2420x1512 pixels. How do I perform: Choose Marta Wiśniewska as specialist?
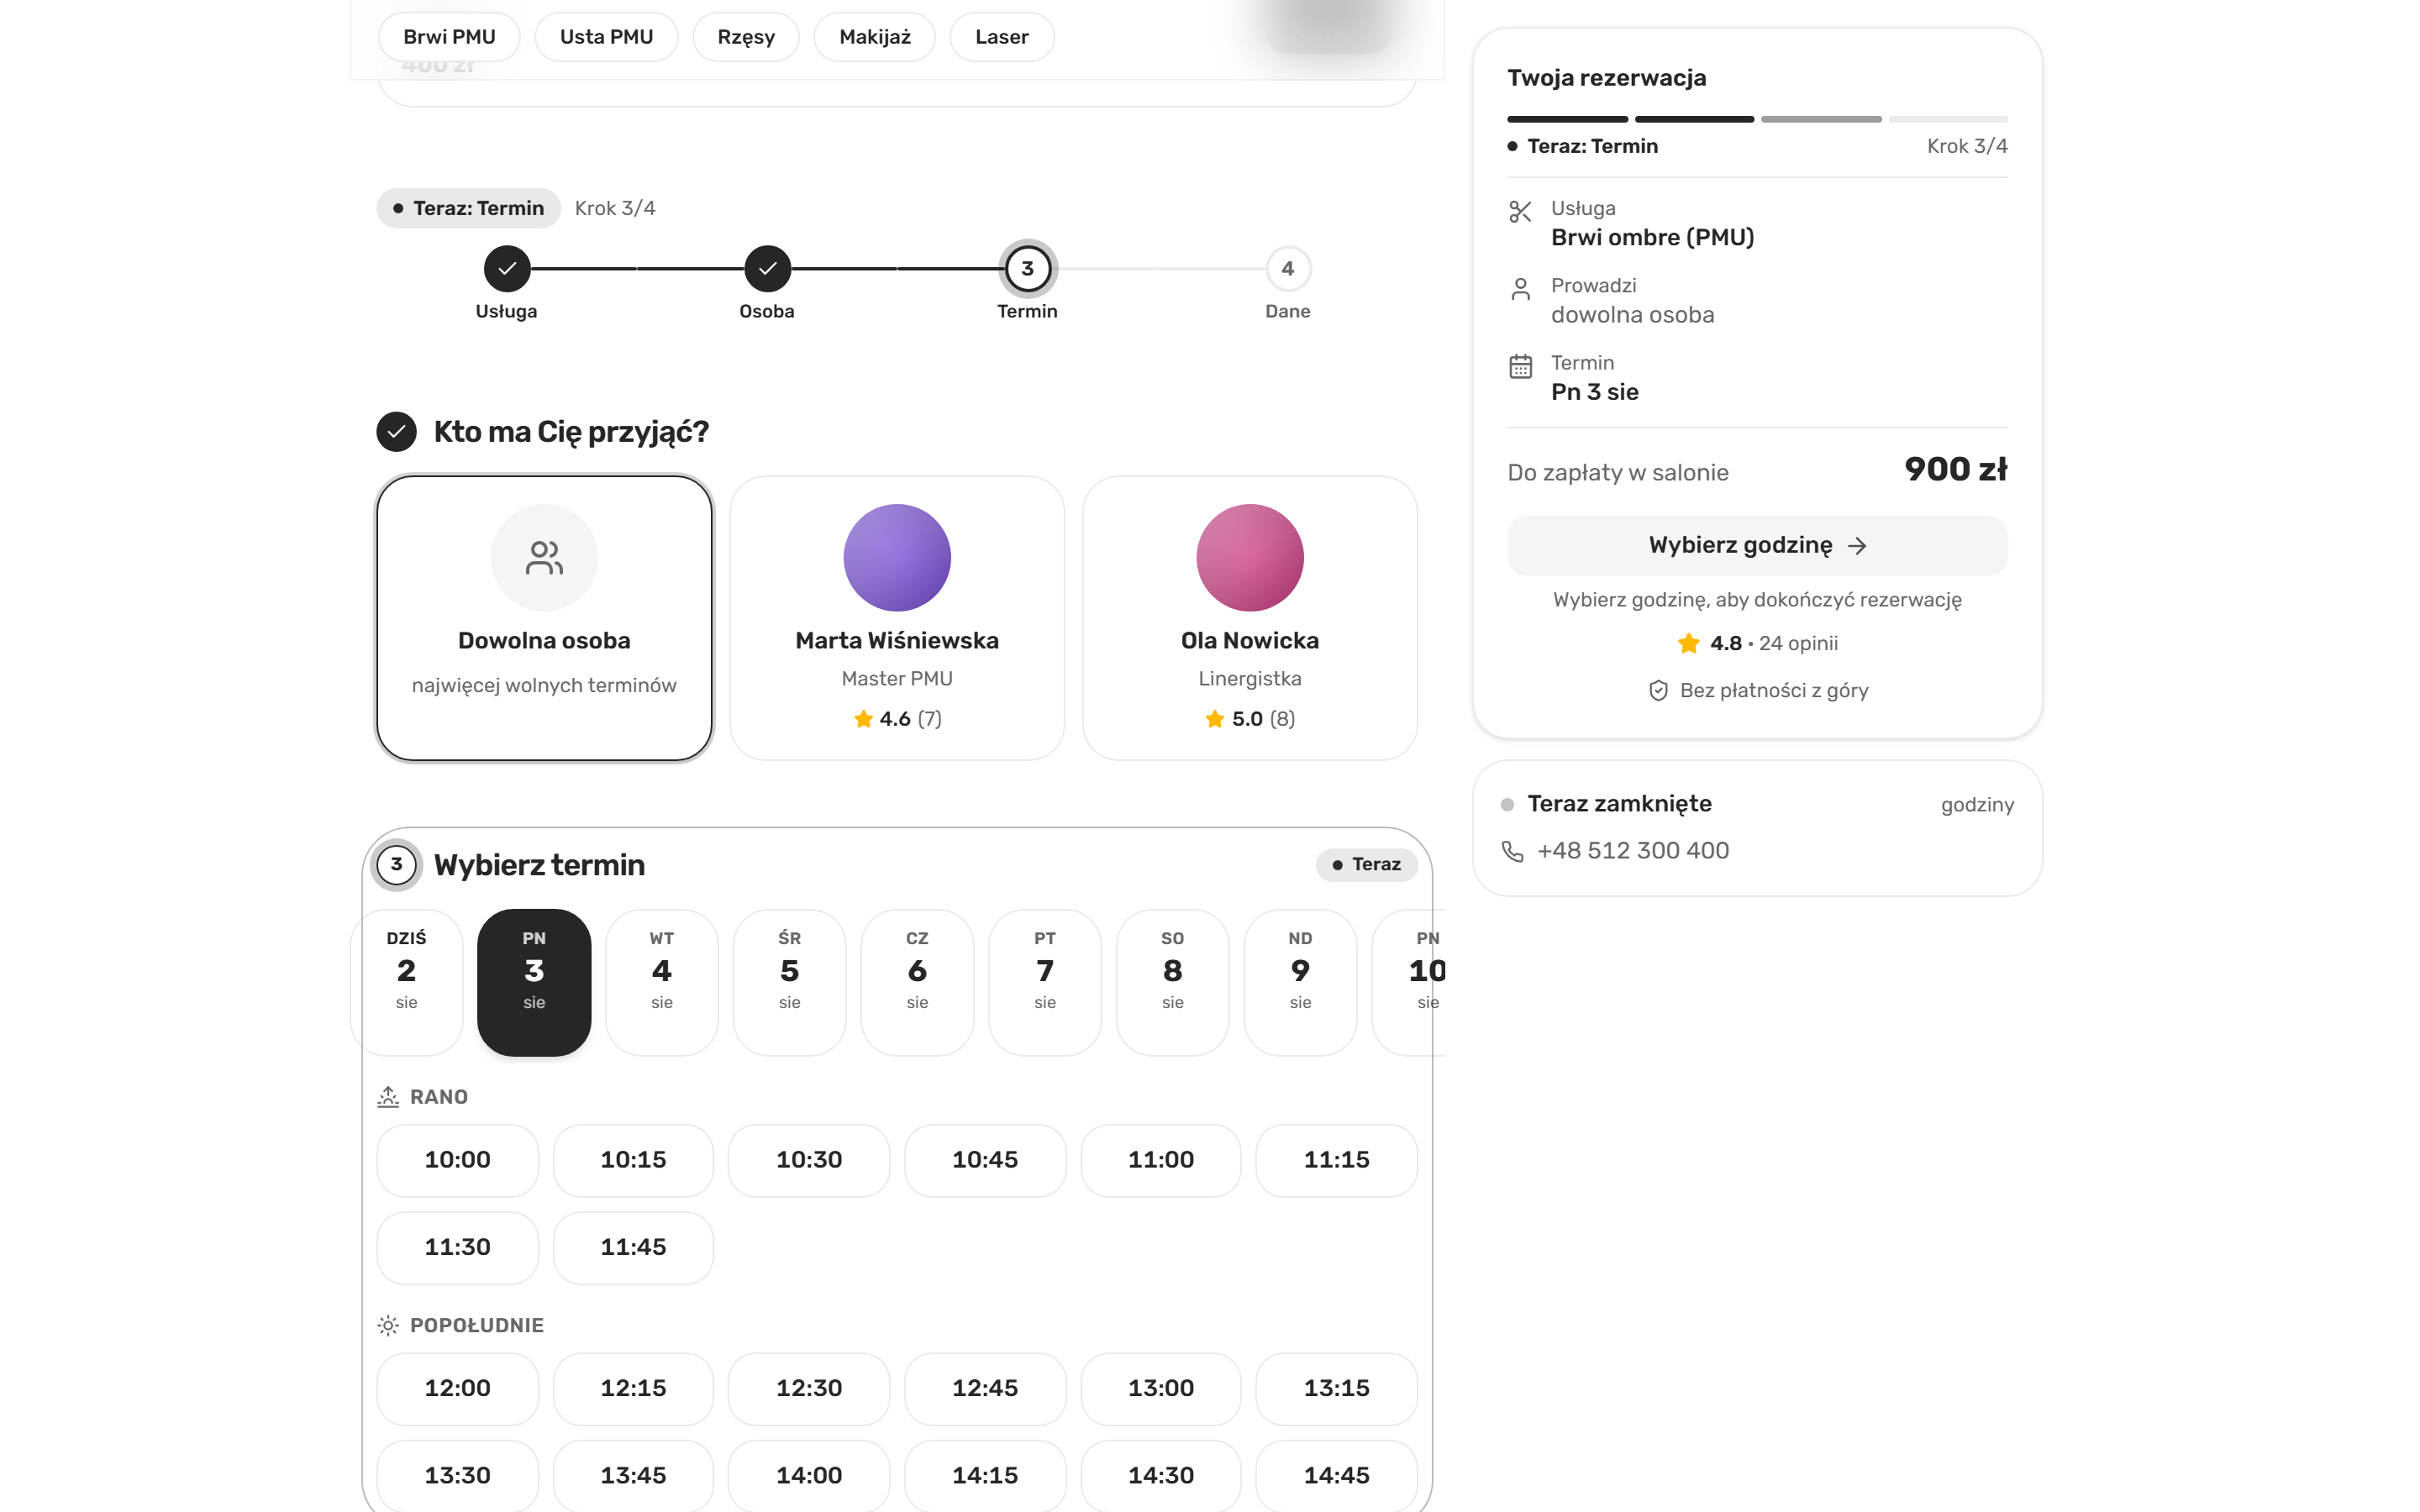[897, 618]
